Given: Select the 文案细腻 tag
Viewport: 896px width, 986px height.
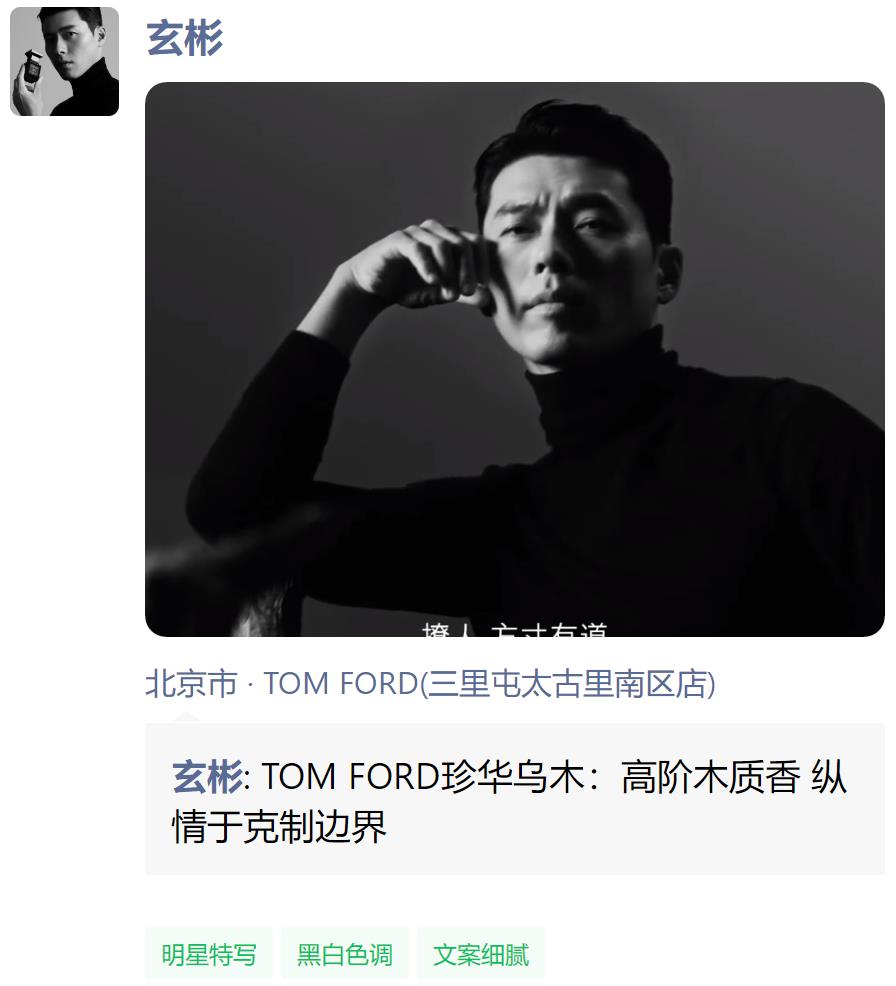Looking at the screenshot, I should [481, 954].
